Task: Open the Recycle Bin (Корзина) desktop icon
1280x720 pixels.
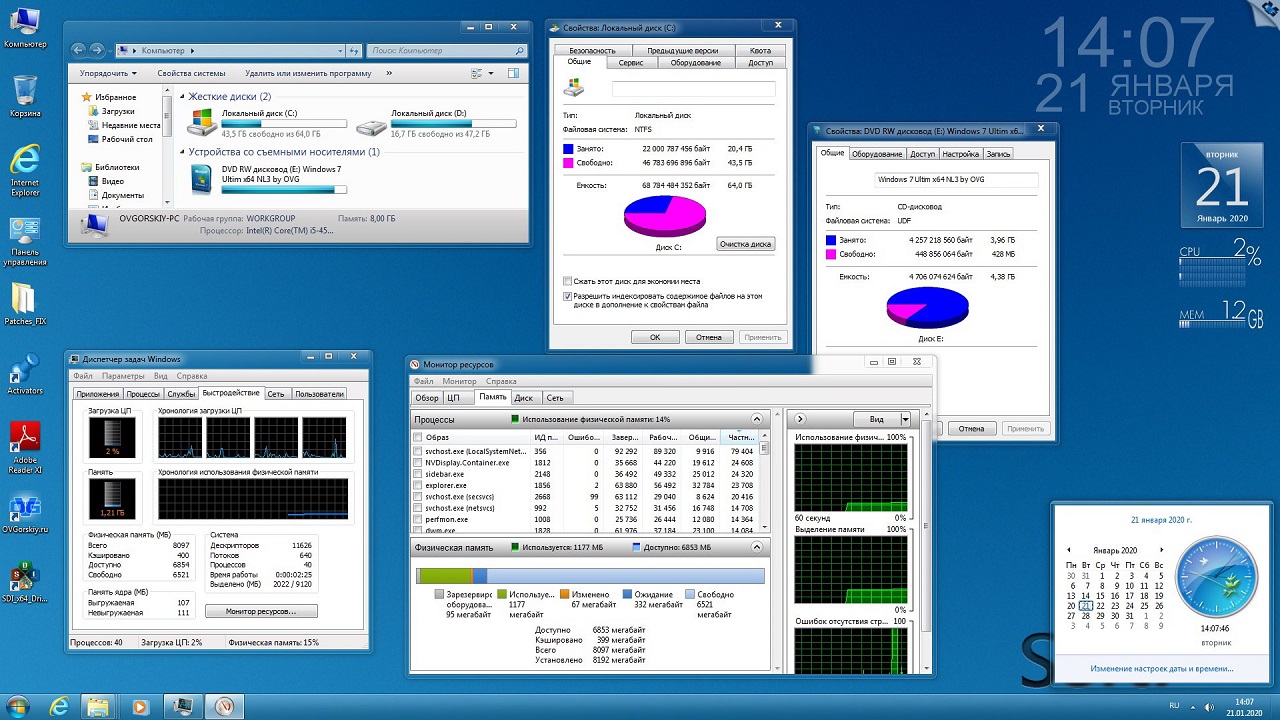Action: tap(25, 93)
